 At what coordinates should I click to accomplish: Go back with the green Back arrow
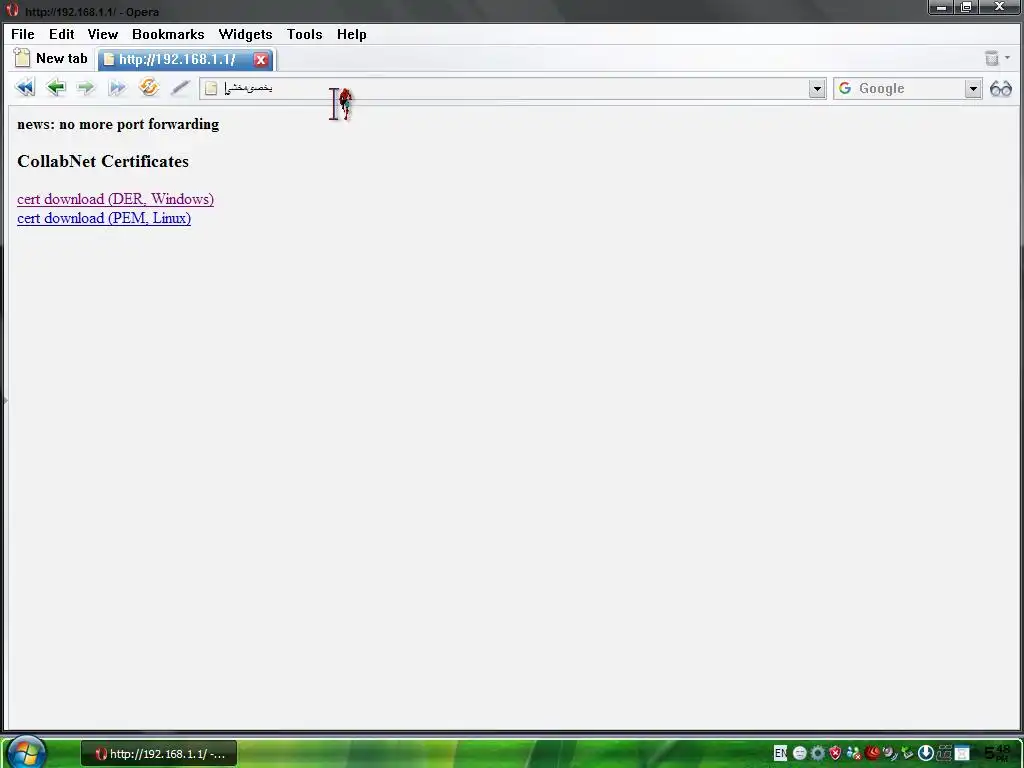coord(56,88)
